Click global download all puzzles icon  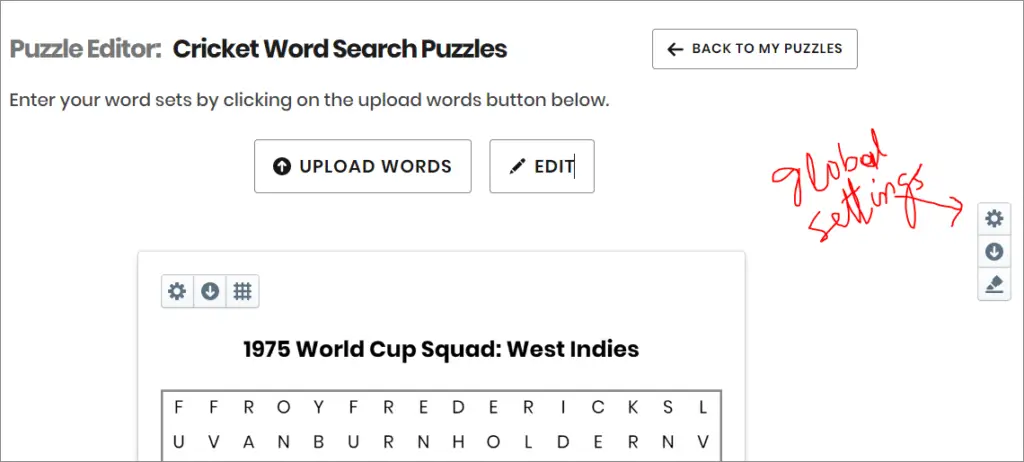pos(994,252)
